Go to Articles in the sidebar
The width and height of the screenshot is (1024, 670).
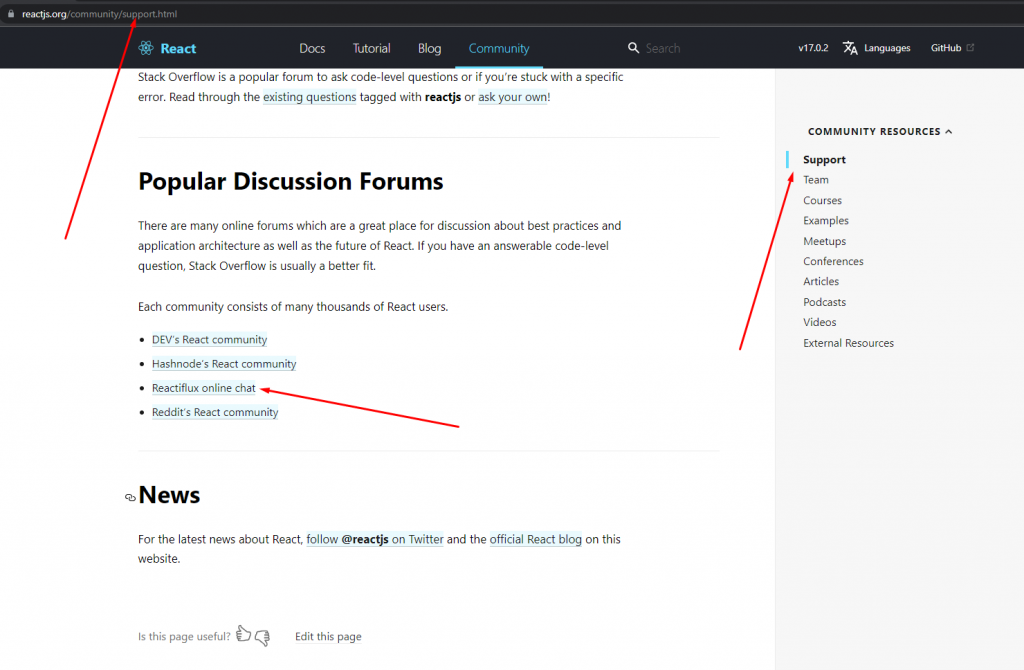[x=821, y=281]
